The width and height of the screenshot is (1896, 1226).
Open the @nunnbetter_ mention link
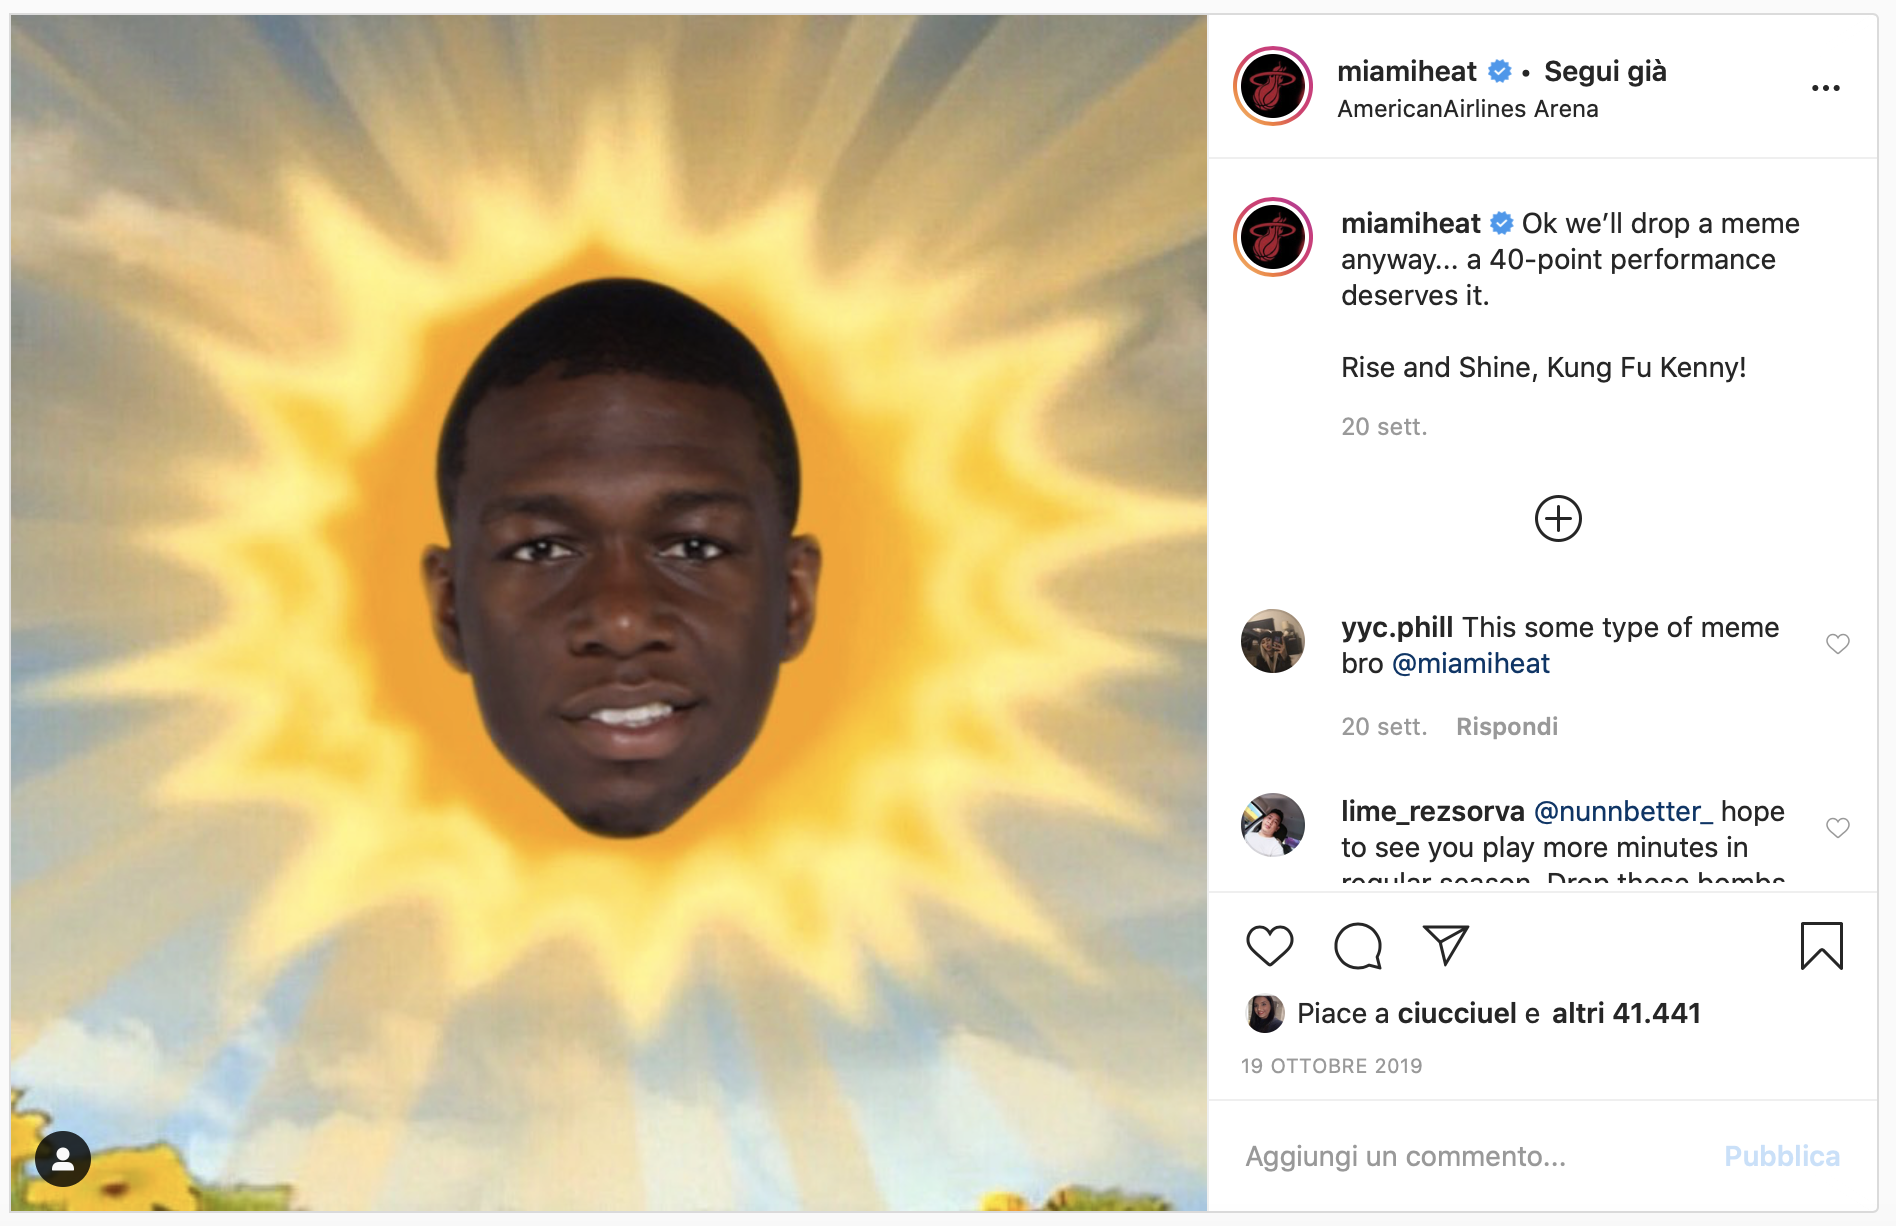[x=1623, y=811]
